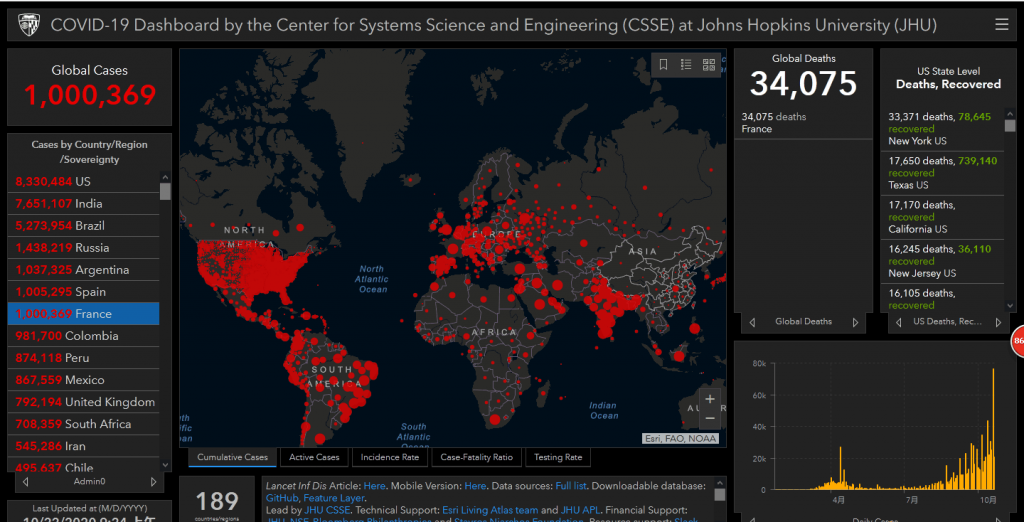The height and width of the screenshot is (522, 1024).
Task: Show the map legend list icon
Action: pyautogui.click(x=686, y=65)
